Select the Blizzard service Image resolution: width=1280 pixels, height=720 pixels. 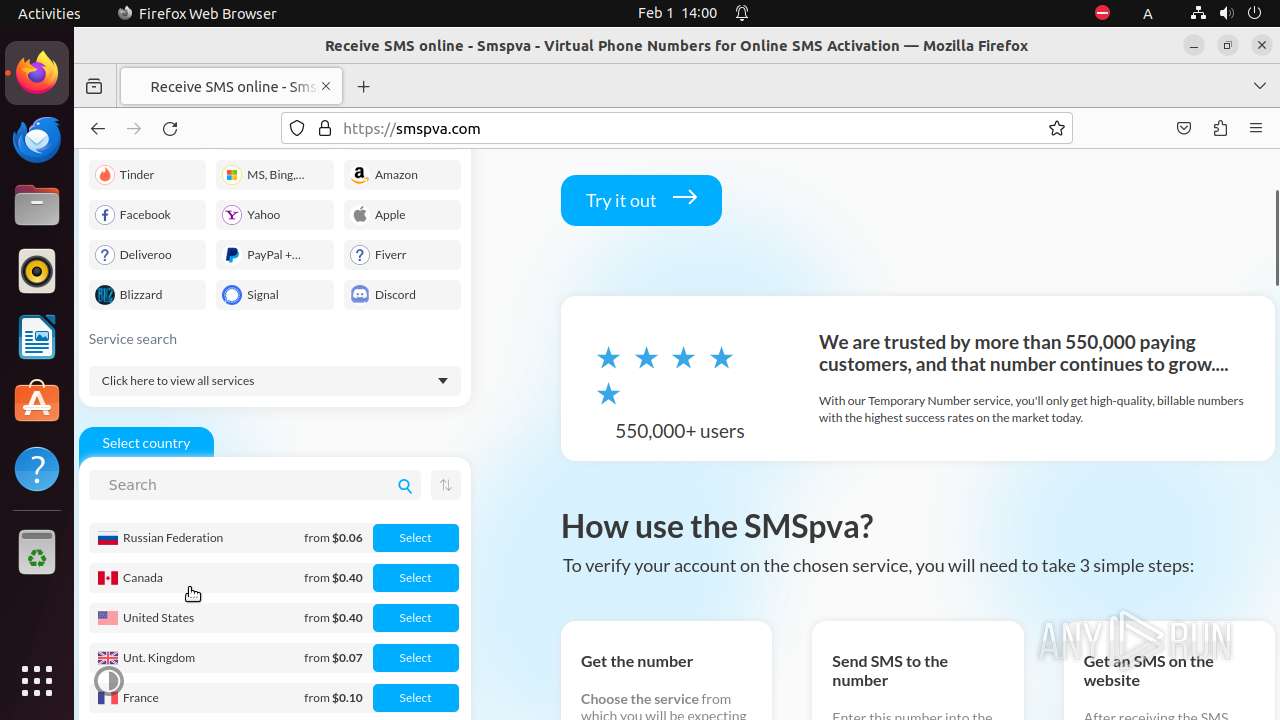point(147,295)
